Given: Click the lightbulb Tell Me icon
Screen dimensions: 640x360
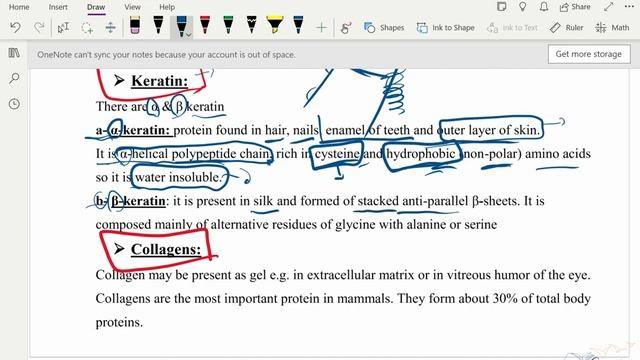Looking at the screenshot, I should coord(522,7).
